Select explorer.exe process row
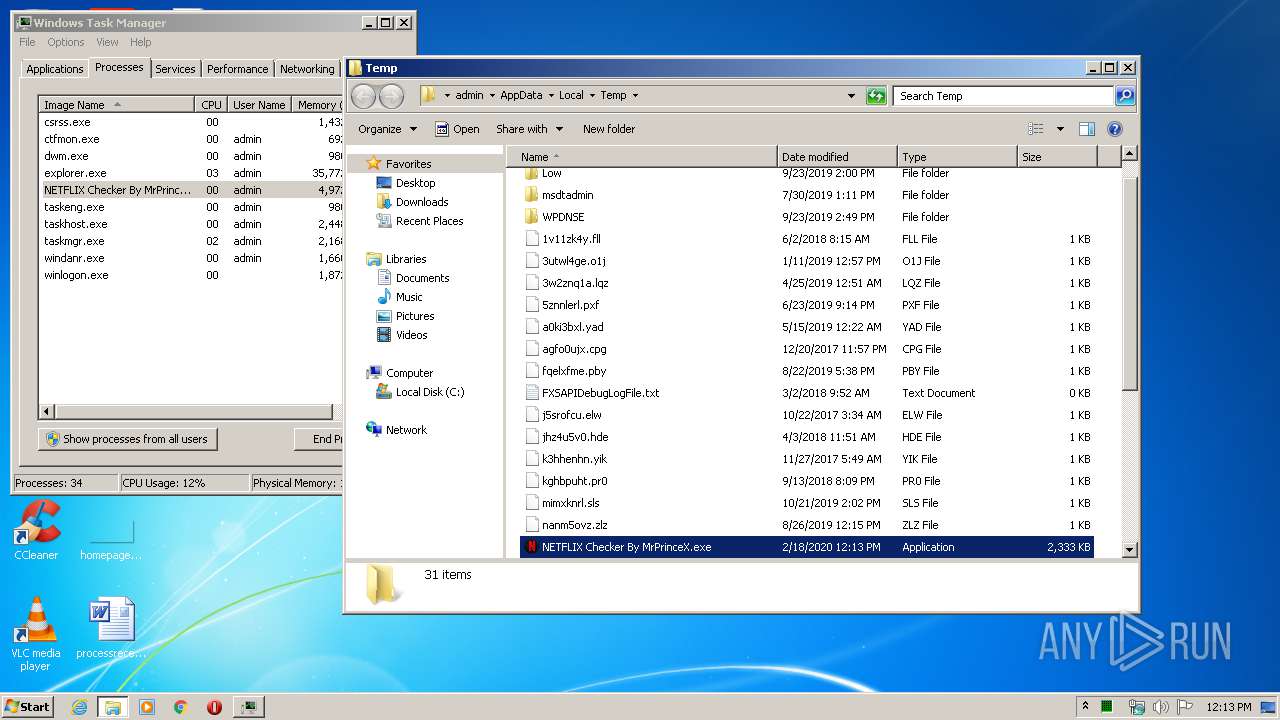The width and height of the screenshot is (1280, 720). tap(190, 173)
